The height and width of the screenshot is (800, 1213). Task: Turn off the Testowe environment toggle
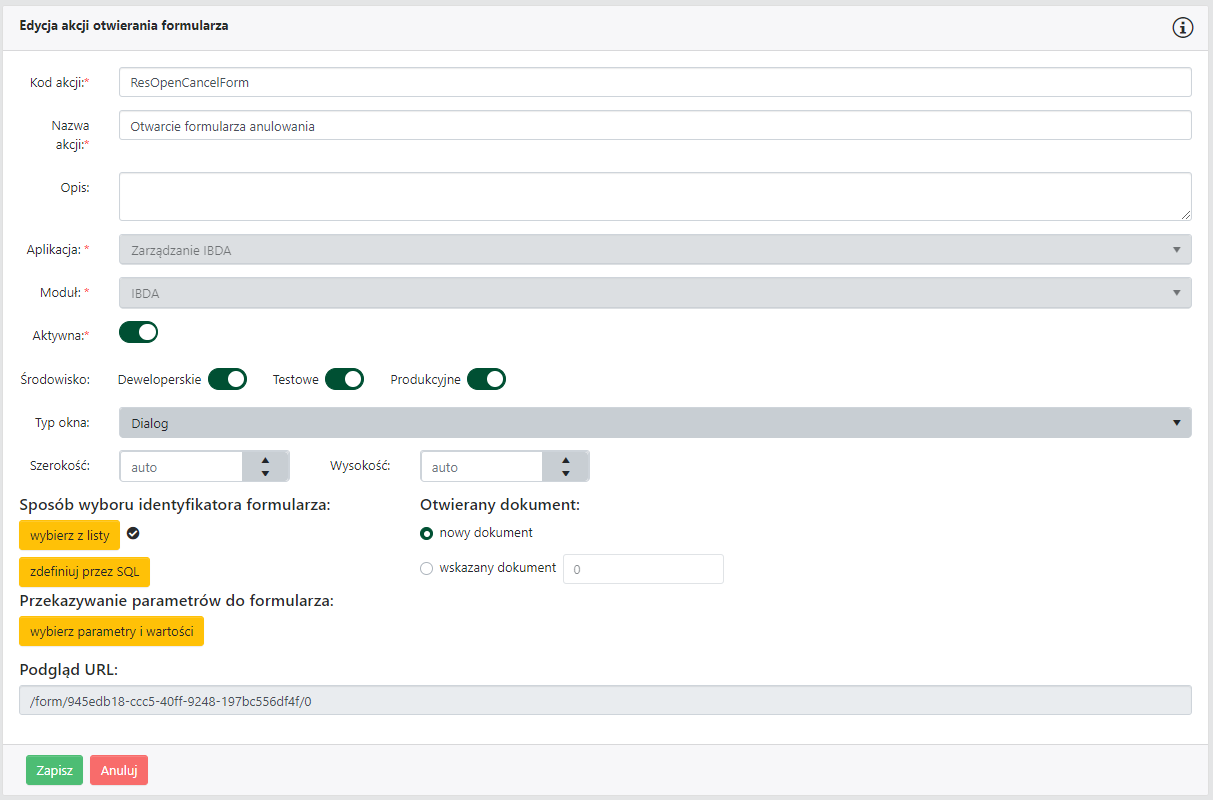[x=344, y=380]
